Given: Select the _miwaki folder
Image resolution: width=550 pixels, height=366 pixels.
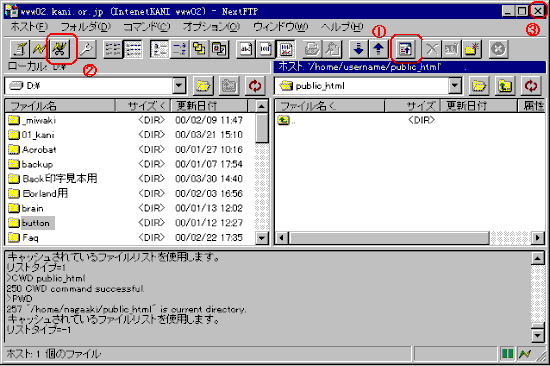Looking at the screenshot, I should (x=32, y=120).
